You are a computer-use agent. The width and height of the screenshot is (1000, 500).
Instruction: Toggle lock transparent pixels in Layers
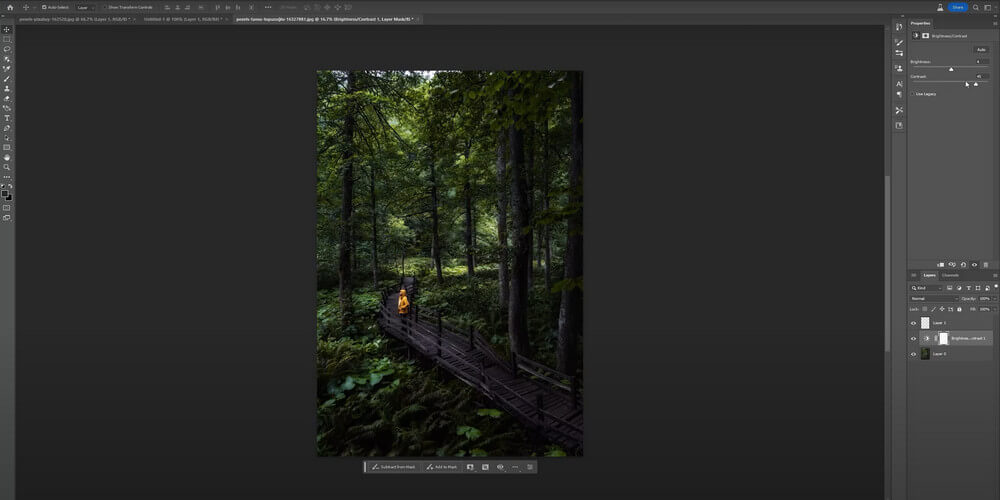[925, 309]
